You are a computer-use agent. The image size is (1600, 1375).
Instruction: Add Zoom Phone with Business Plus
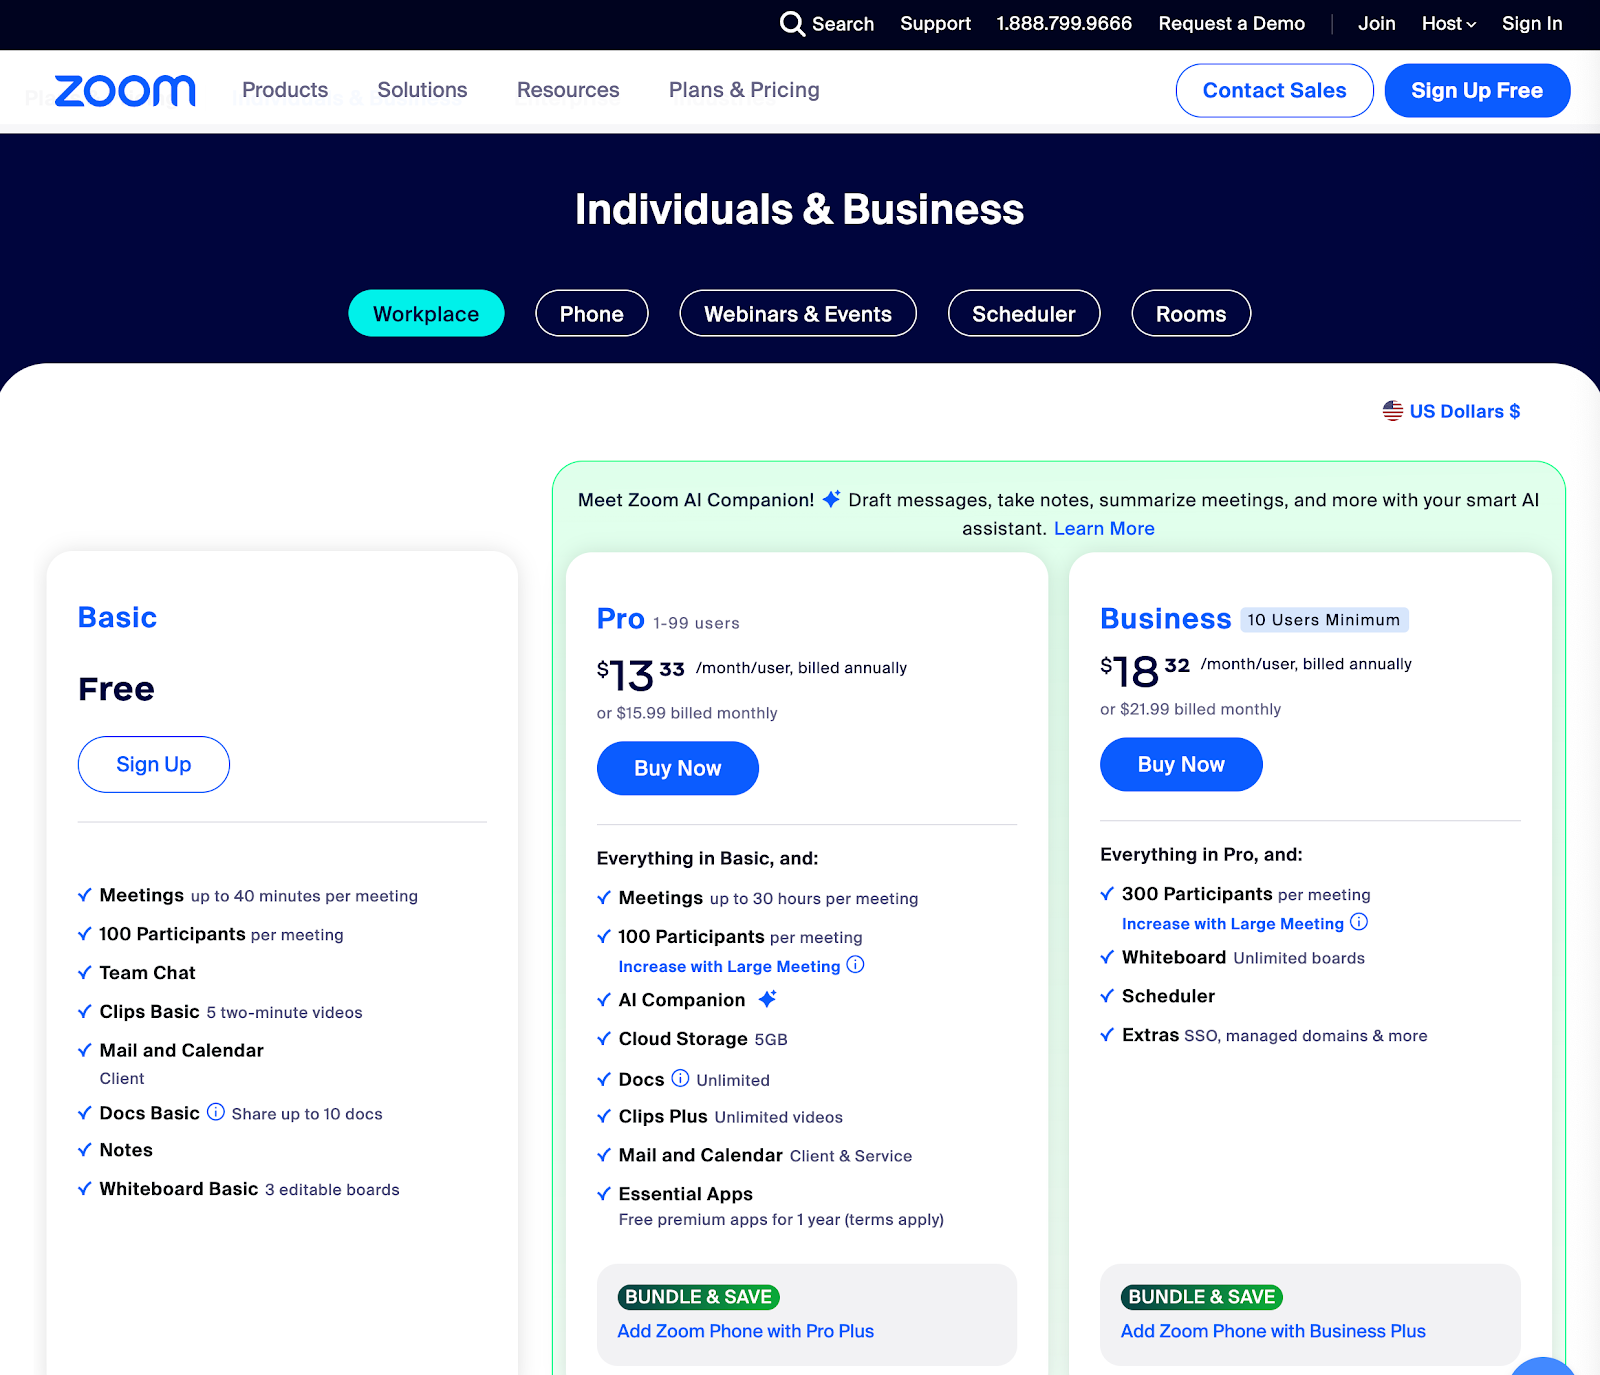(1273, 1331)
